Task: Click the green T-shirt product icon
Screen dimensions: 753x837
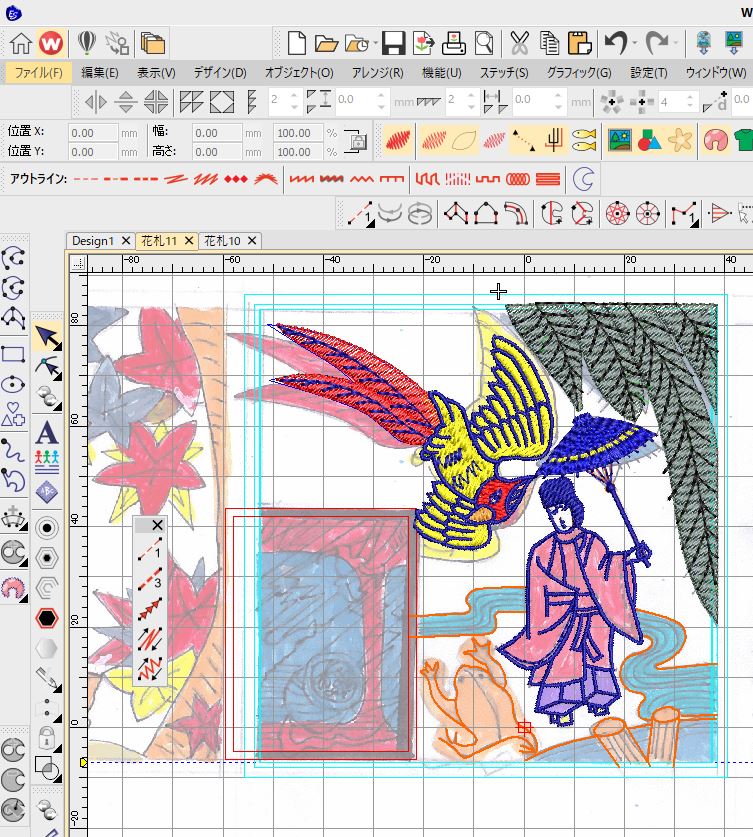Action: click(x=743, y=140)
